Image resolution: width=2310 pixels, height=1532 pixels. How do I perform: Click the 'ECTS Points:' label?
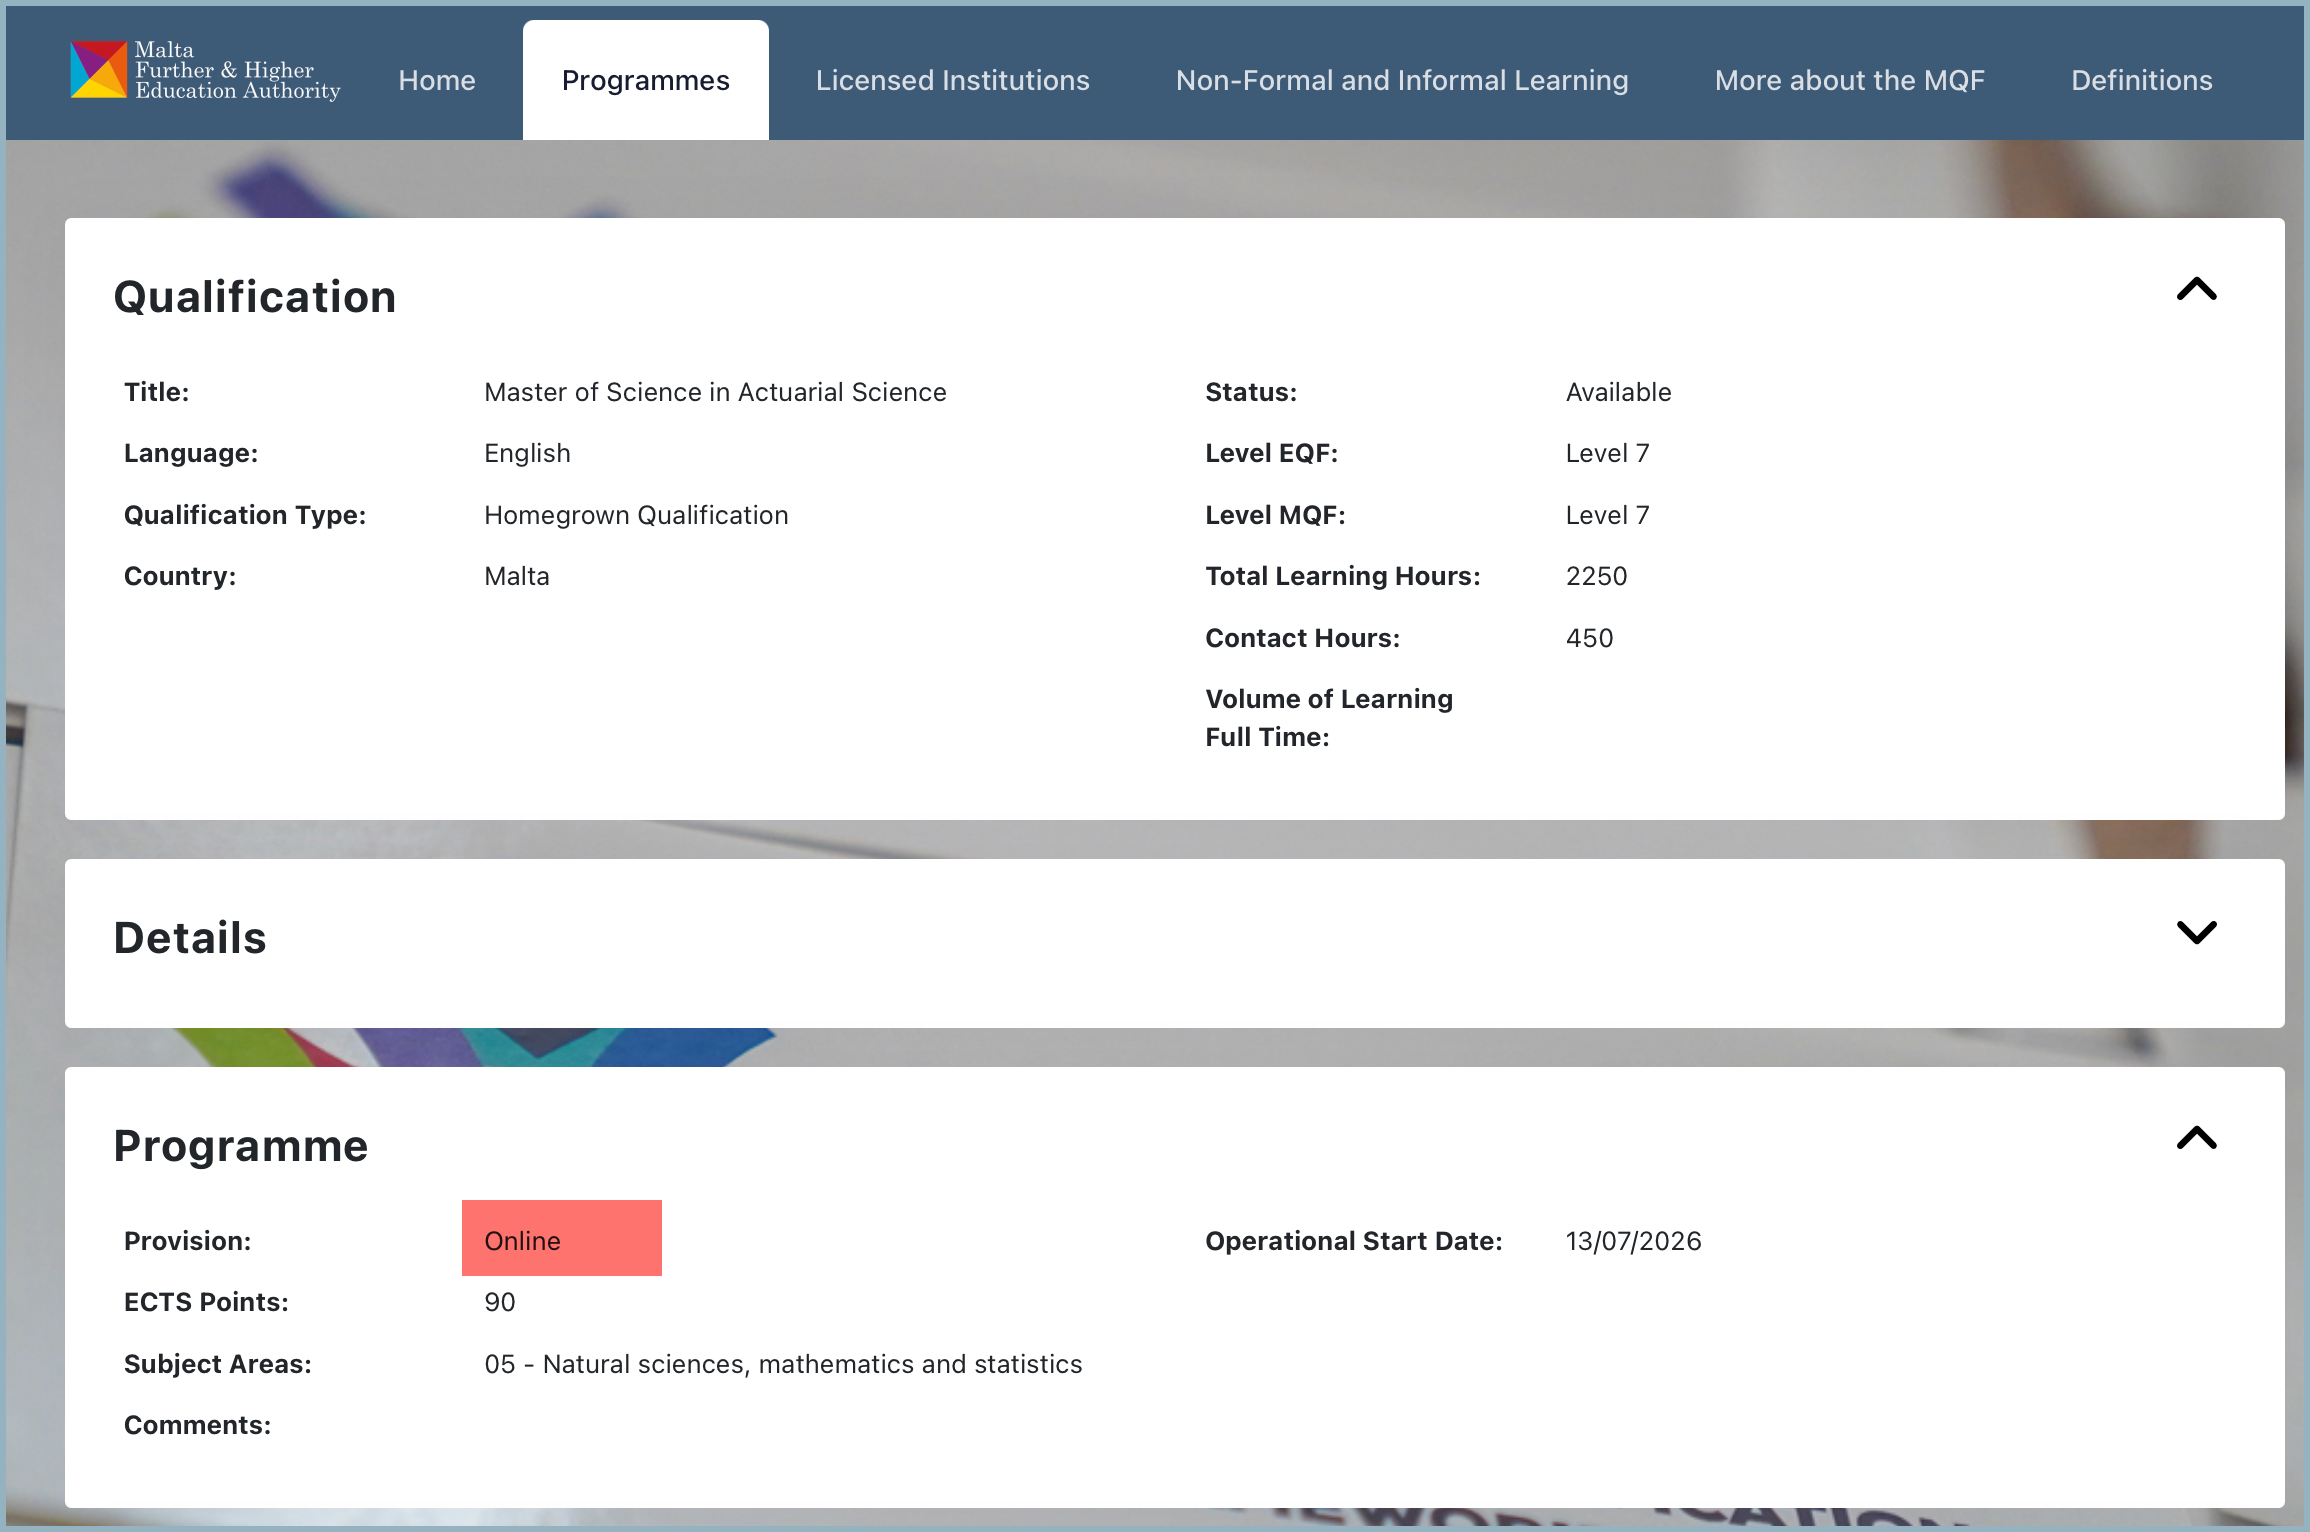click(x=206, y=1302)
